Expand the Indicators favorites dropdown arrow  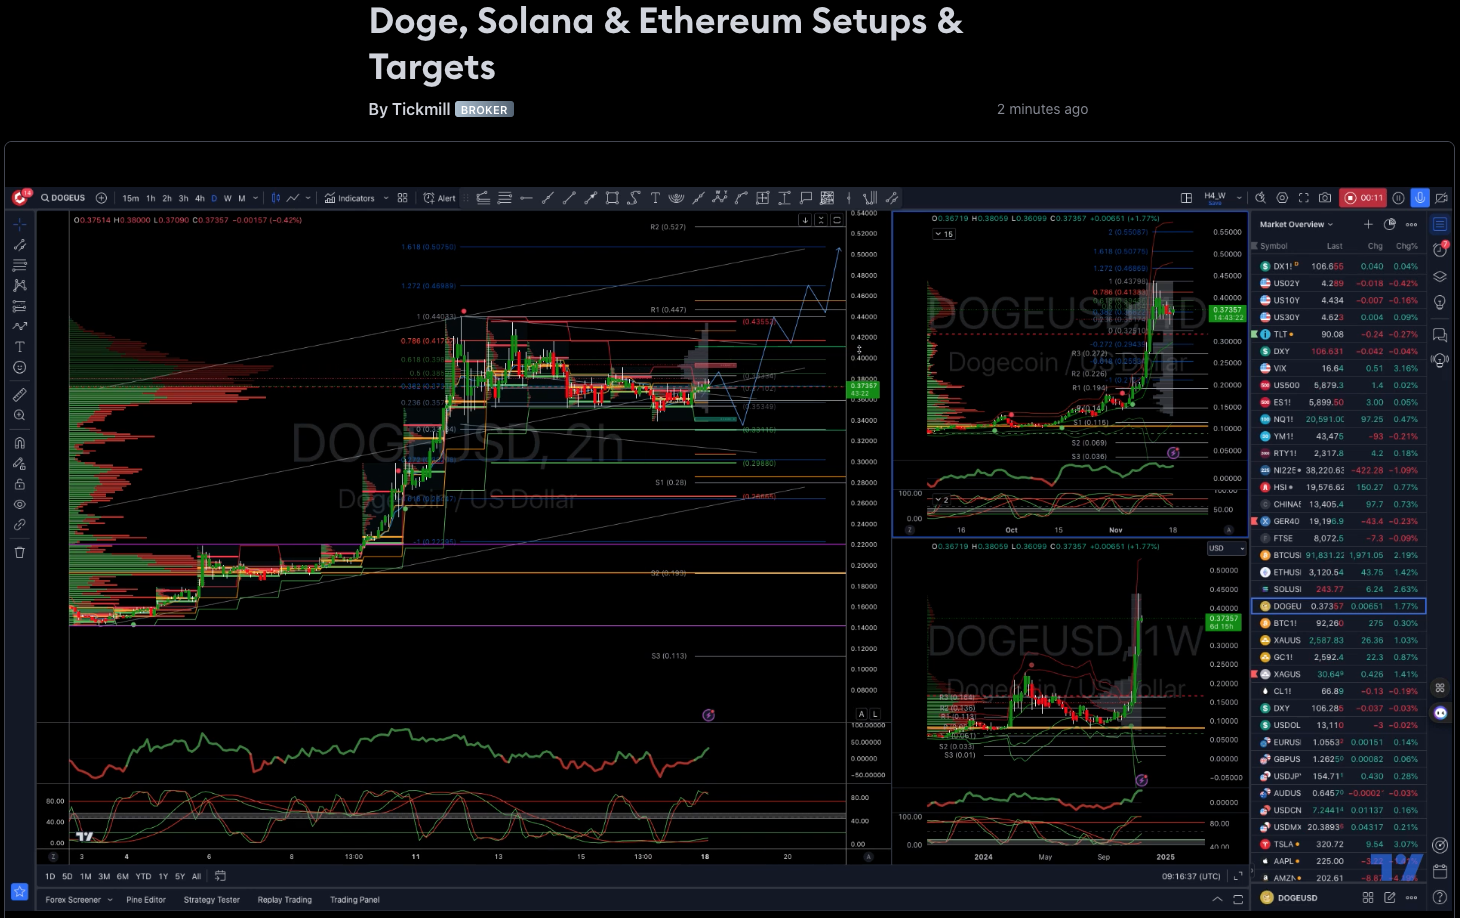tap(386, 198)
